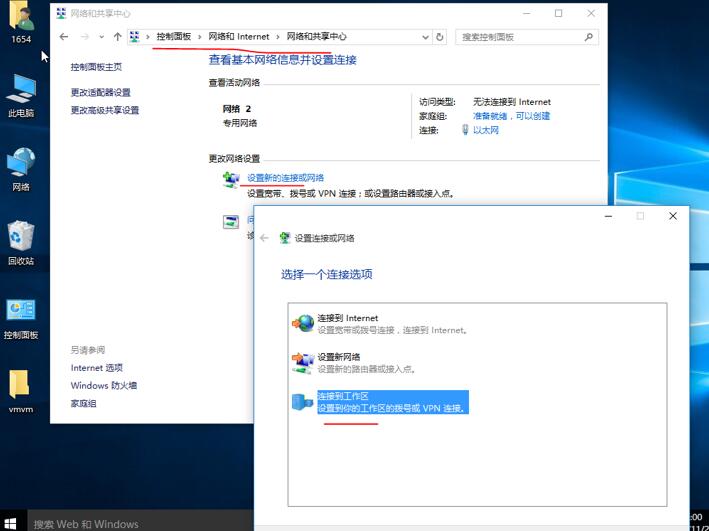Expand the address bar history dropdown

tap(423, 37)
